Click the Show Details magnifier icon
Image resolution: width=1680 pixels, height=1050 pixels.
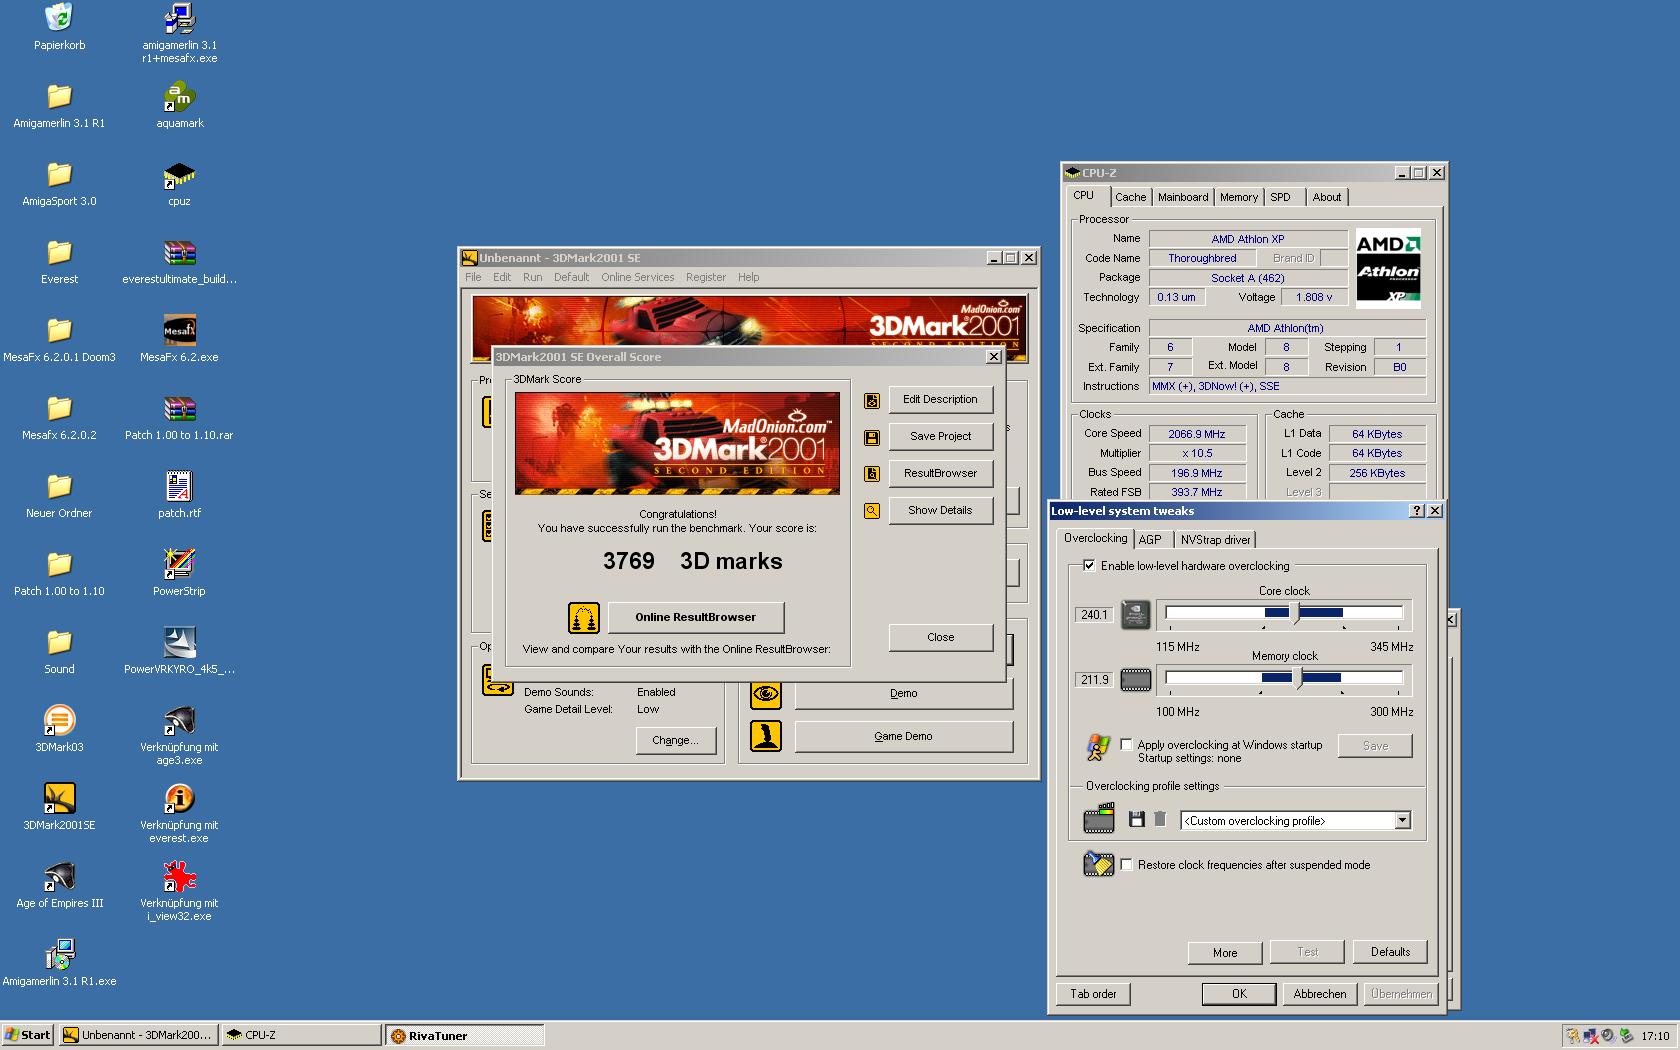pyautogui.click(x=872, y=511)
